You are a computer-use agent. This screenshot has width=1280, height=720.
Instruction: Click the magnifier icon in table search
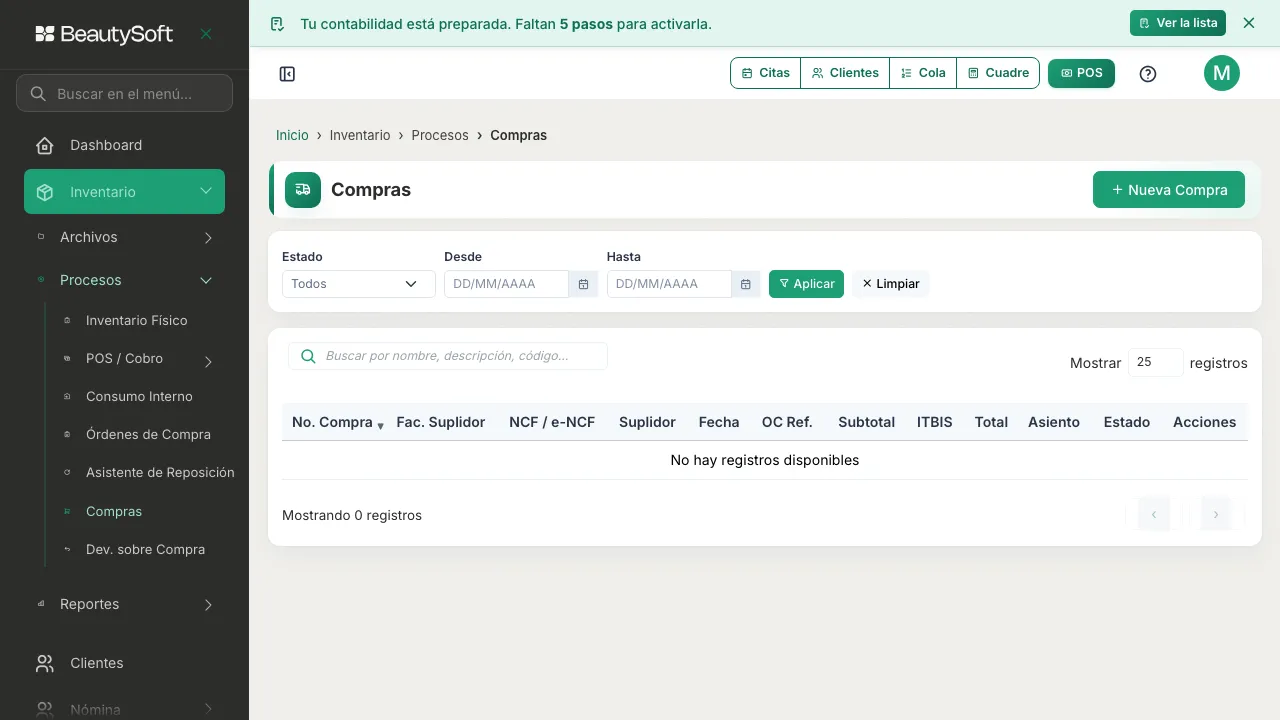[308, 356]
